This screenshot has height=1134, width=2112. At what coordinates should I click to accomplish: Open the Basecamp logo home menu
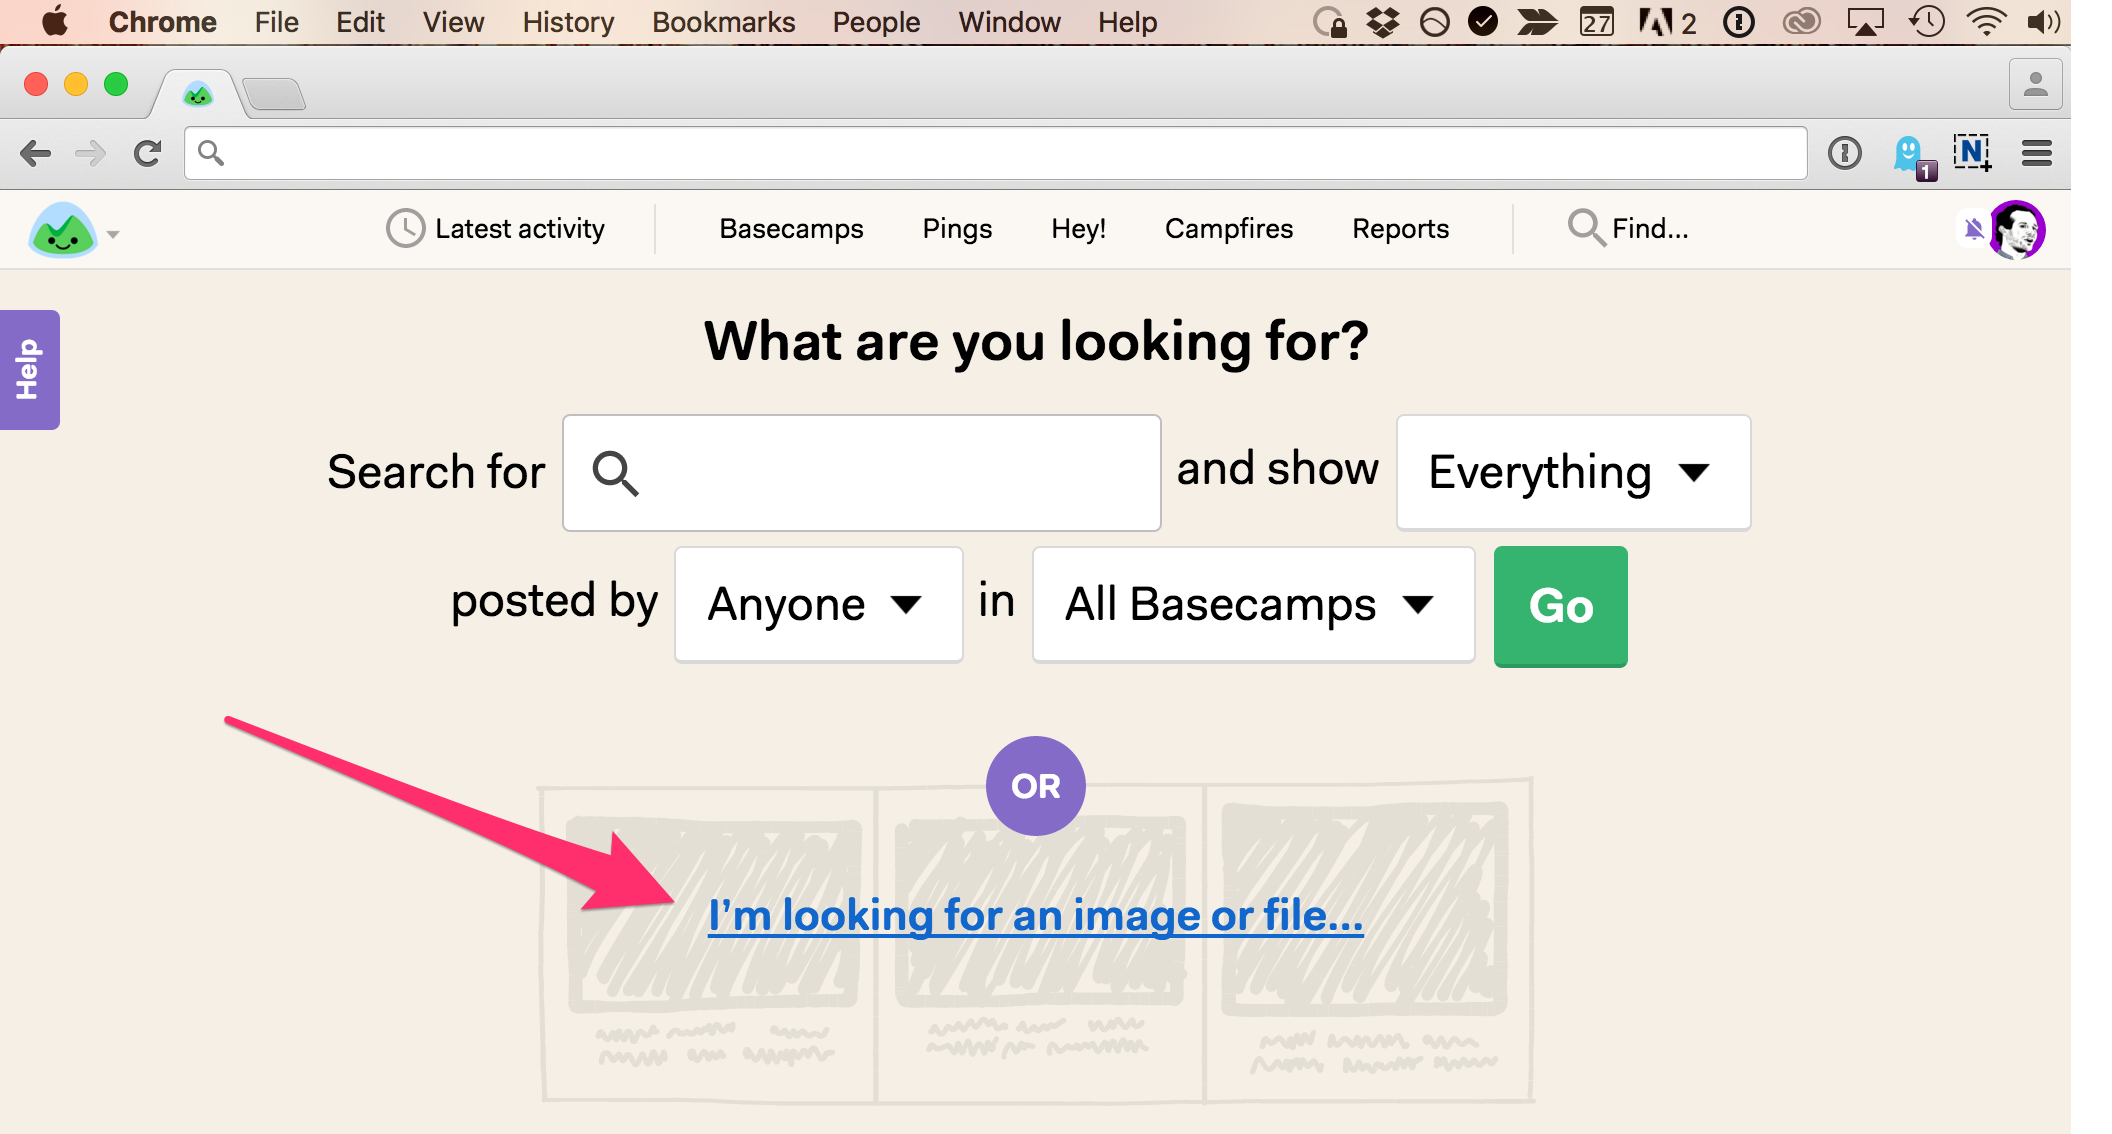(x=62, y=230)
